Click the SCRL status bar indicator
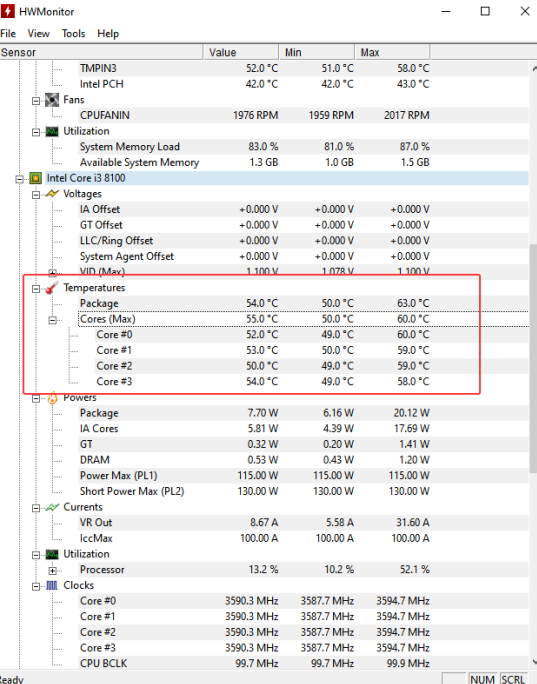Image resolution: width=537 pixels, height=684 pixels. [513, 679]
